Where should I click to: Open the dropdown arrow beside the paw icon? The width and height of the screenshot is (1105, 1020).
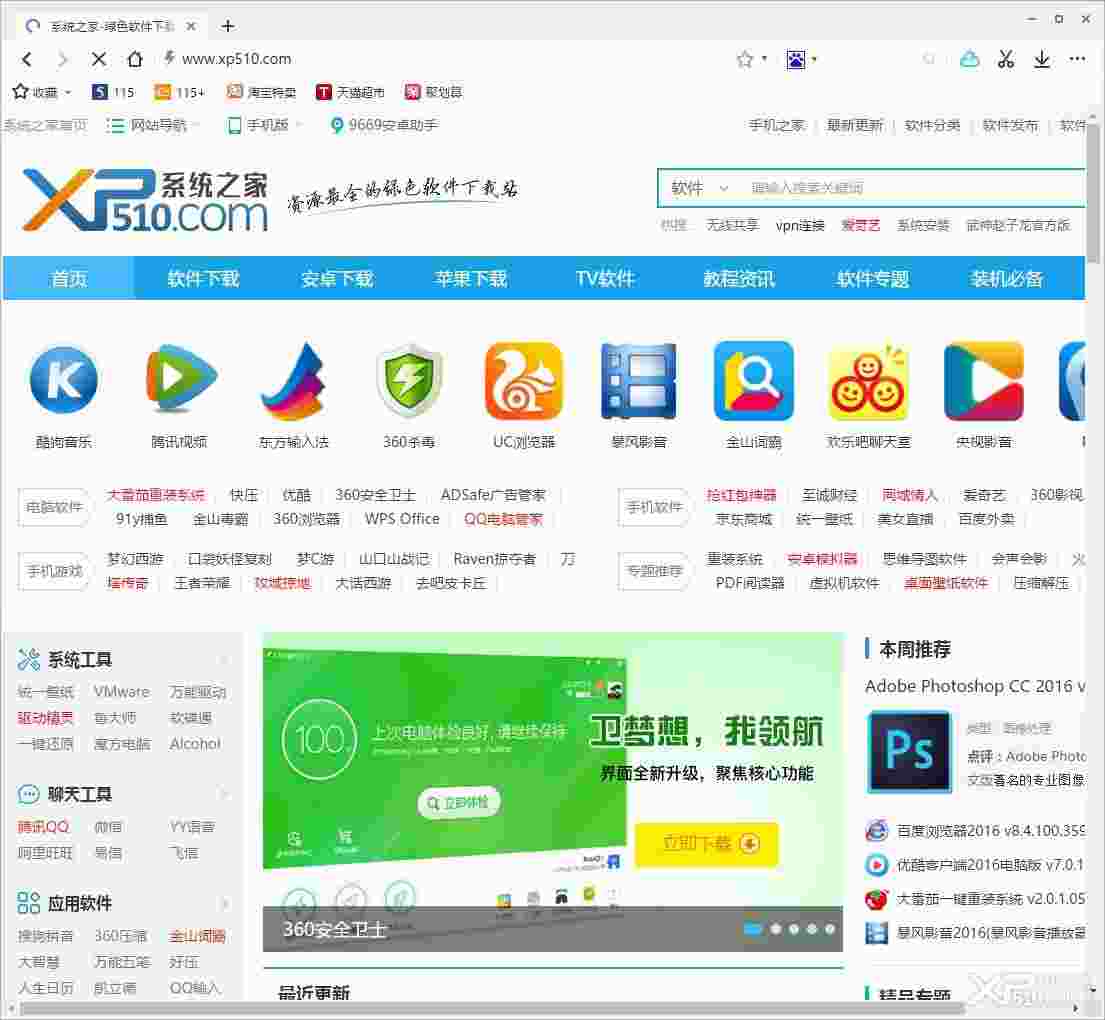click(x=815, y=59)
